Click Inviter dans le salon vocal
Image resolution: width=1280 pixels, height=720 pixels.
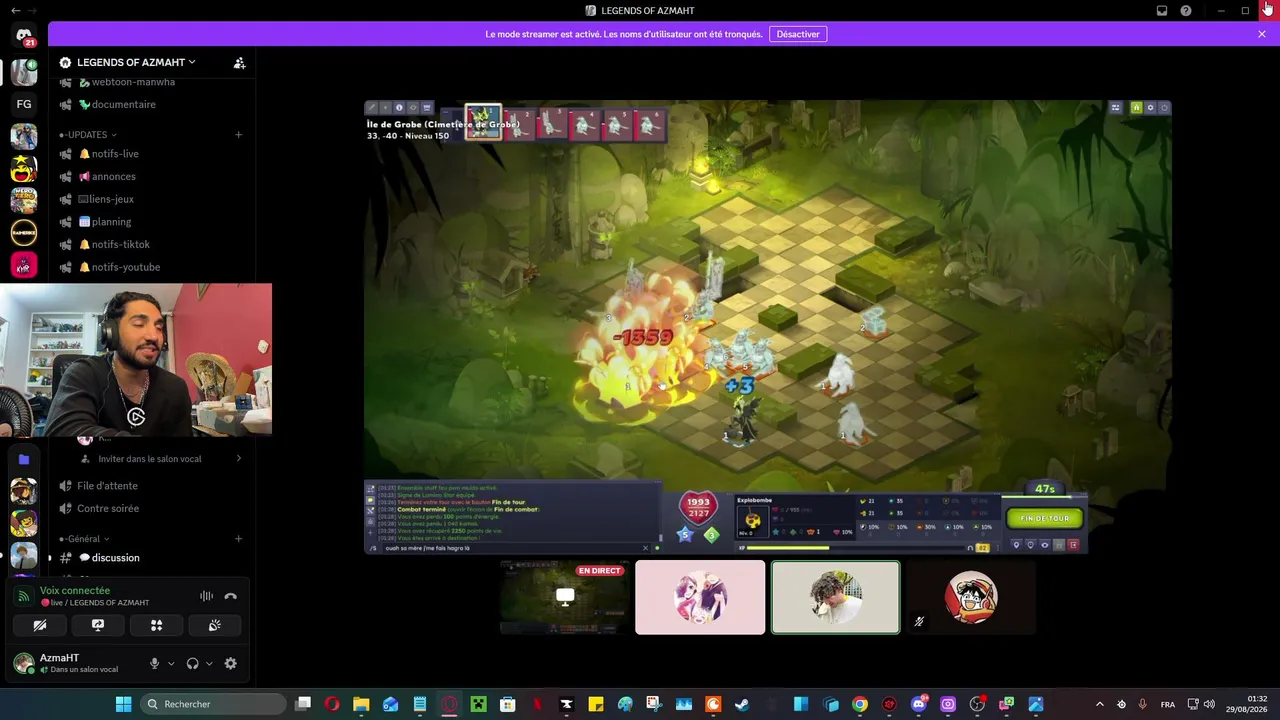coord(150,459)
